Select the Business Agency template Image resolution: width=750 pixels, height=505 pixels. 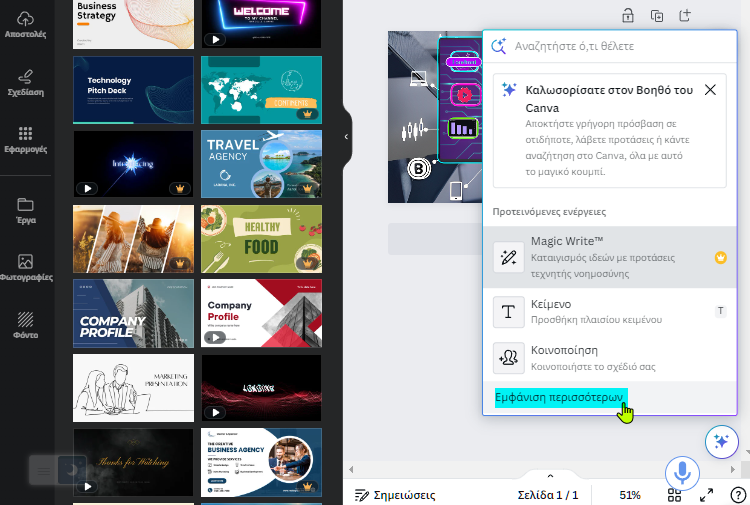click(261, 462)
